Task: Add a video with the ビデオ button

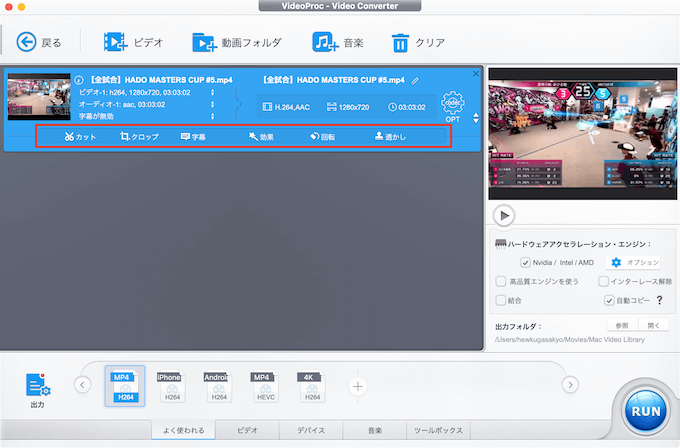Action: pyautogui.click(x=133, y=42)
